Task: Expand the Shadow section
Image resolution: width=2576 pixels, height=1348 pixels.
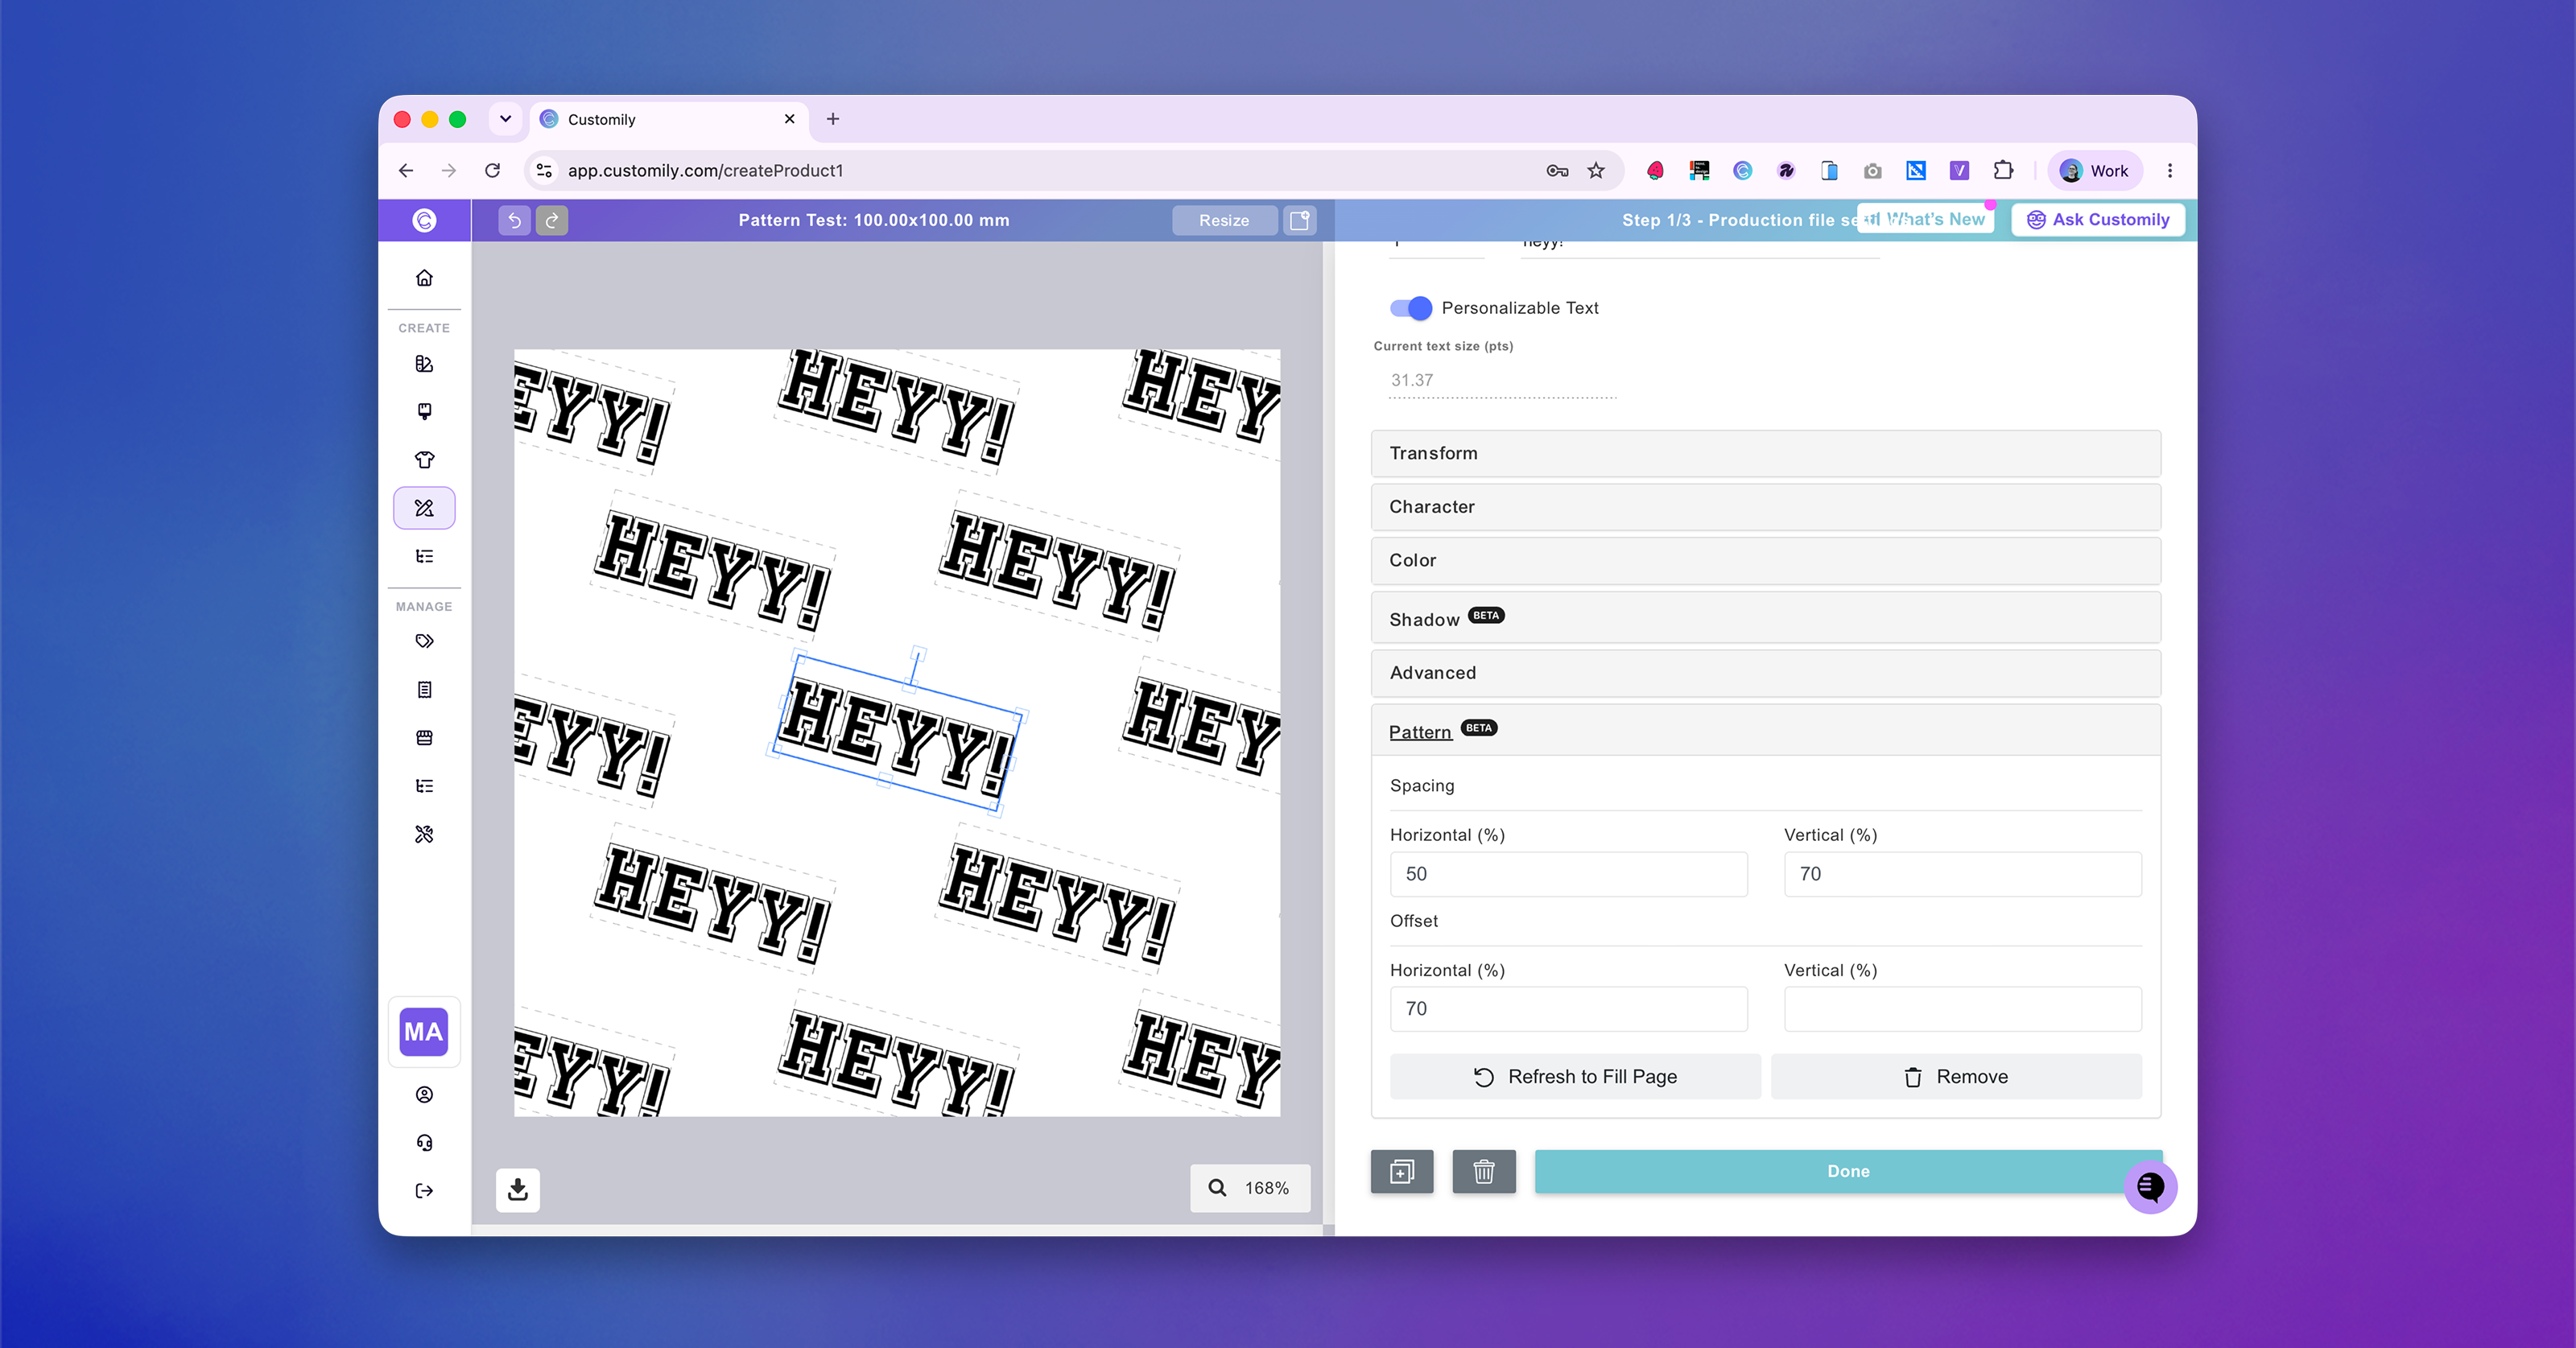Action: point(1765,617)
